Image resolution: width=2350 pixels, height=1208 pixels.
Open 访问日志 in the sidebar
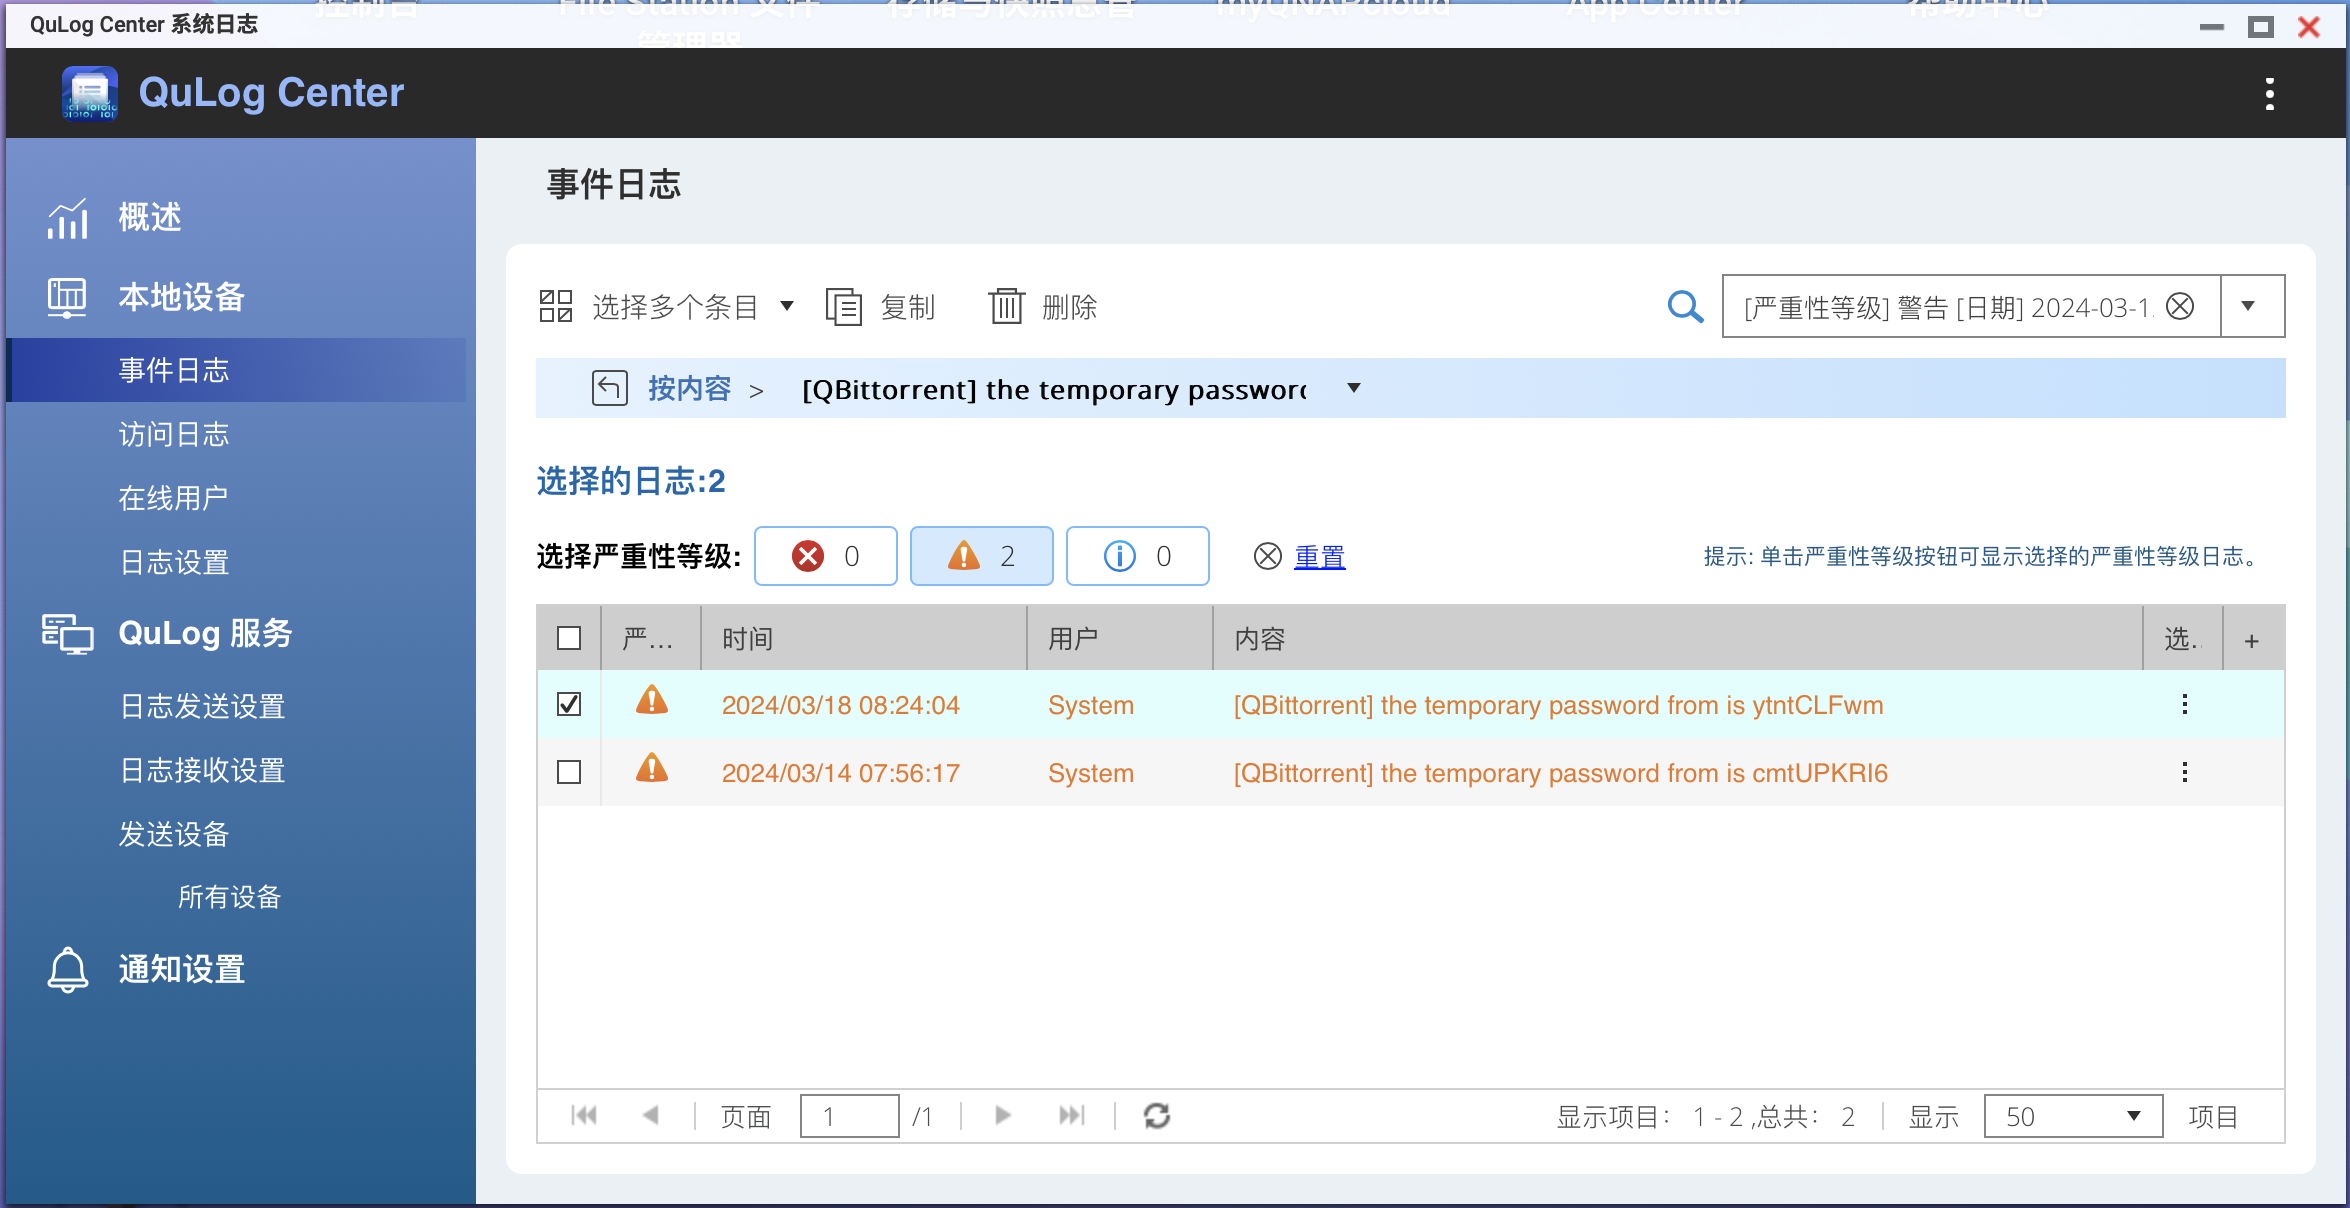pos(174,434)
